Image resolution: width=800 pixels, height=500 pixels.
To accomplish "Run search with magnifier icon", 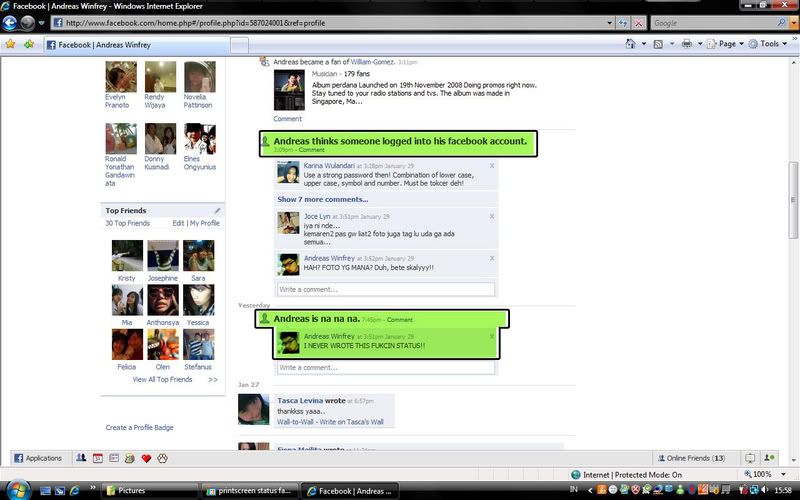I will click(782, 23).
